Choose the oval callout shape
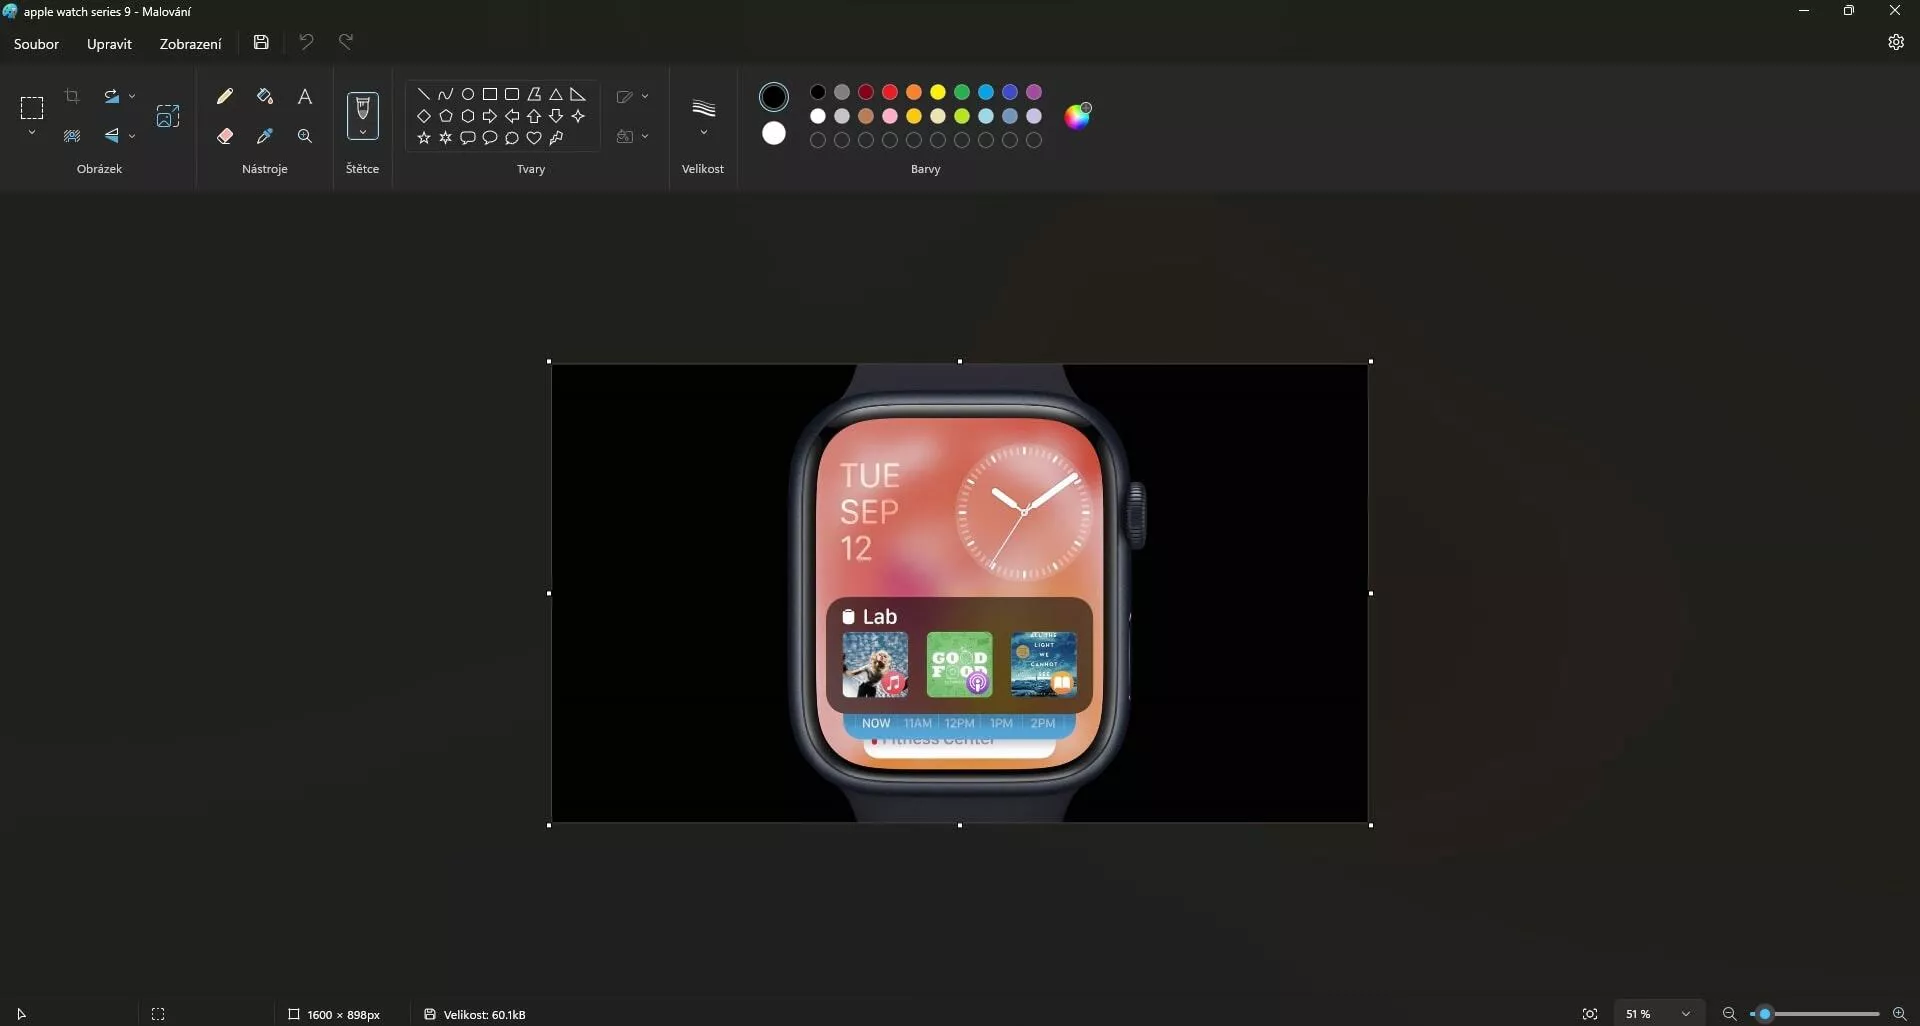 tap(490, 138)
